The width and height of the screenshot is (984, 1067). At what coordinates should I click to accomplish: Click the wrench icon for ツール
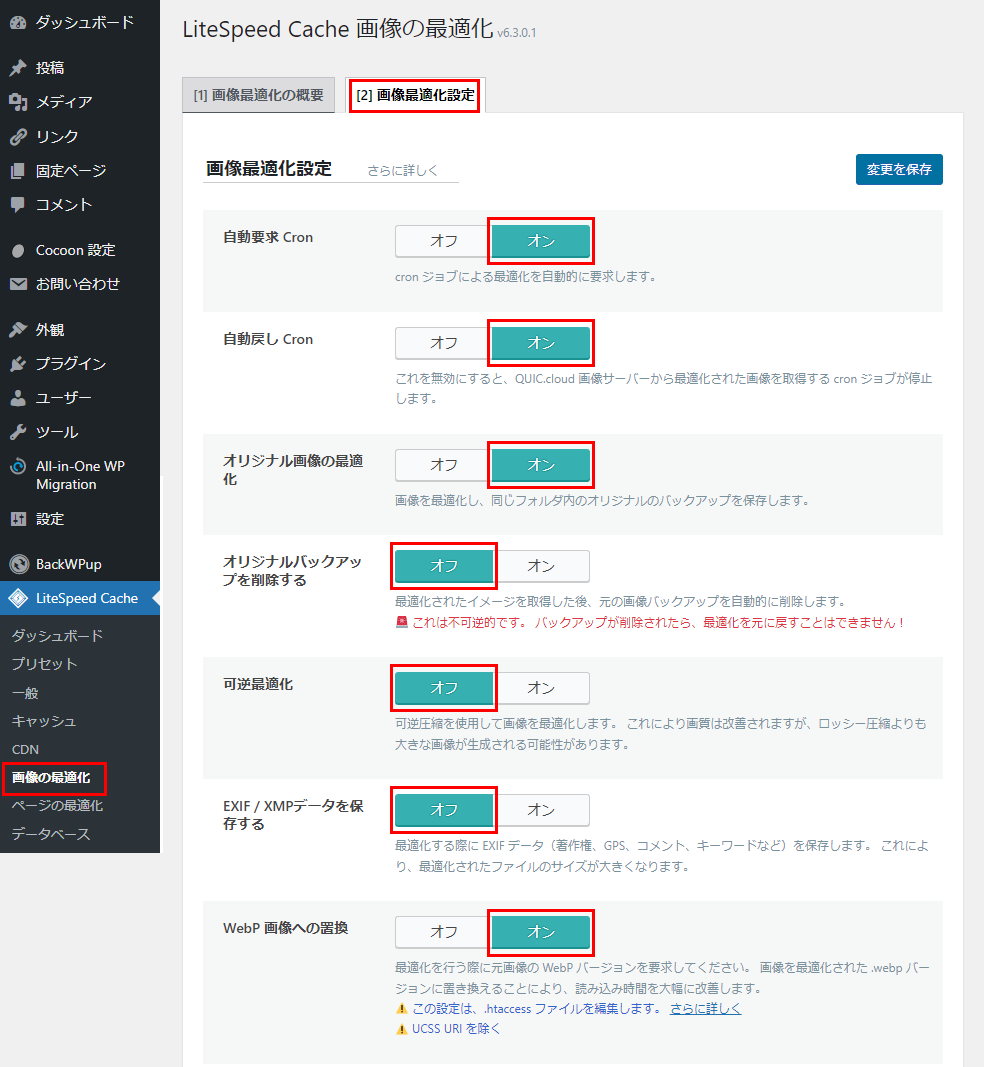point(18,432)
